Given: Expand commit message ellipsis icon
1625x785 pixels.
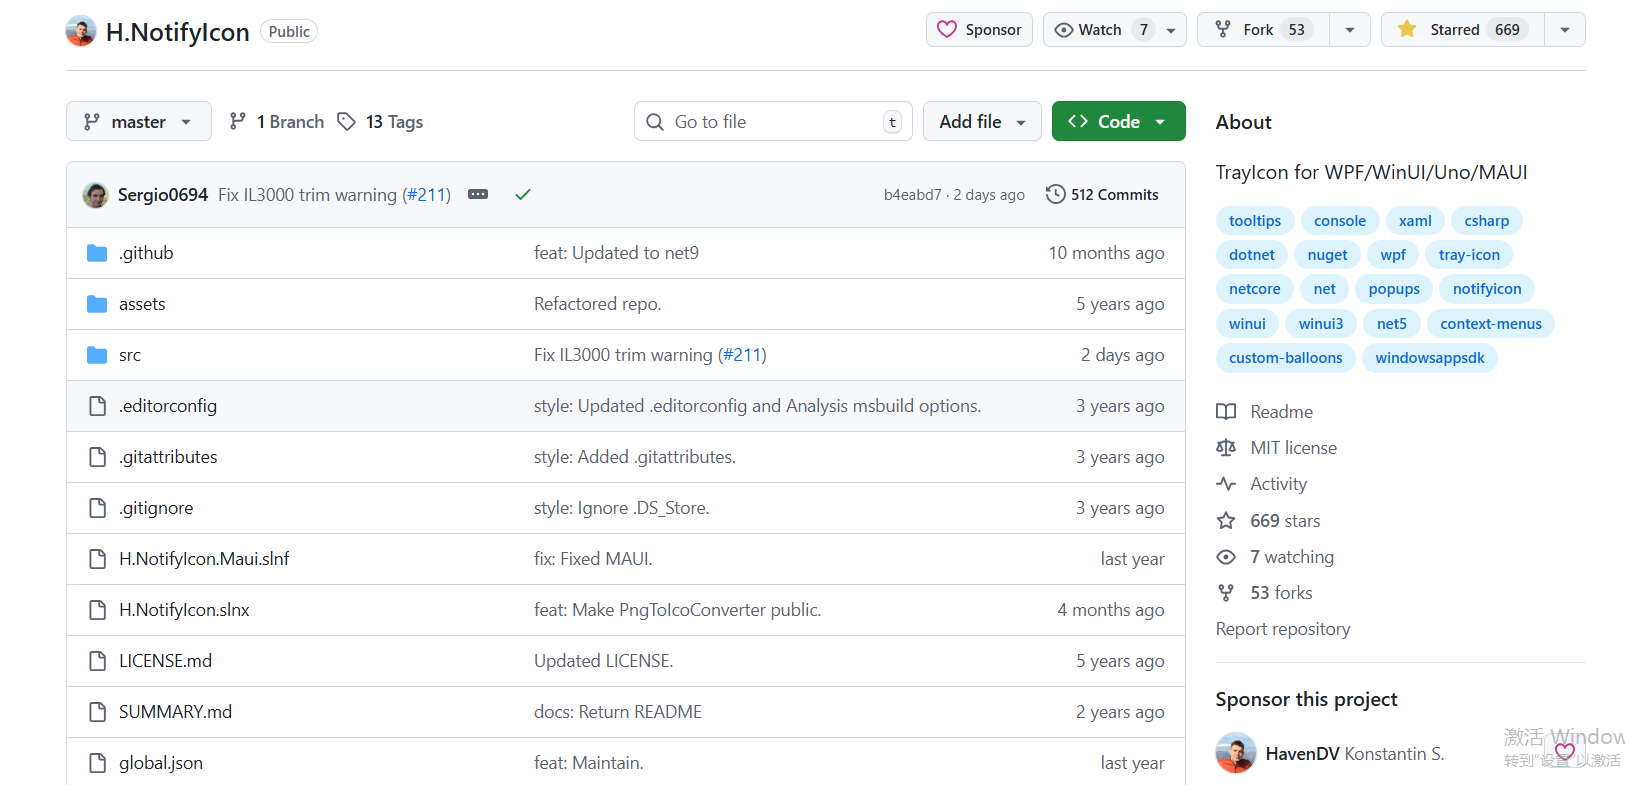Looking at the screenshot, I should pyautogui.click(x=478, y=194).
